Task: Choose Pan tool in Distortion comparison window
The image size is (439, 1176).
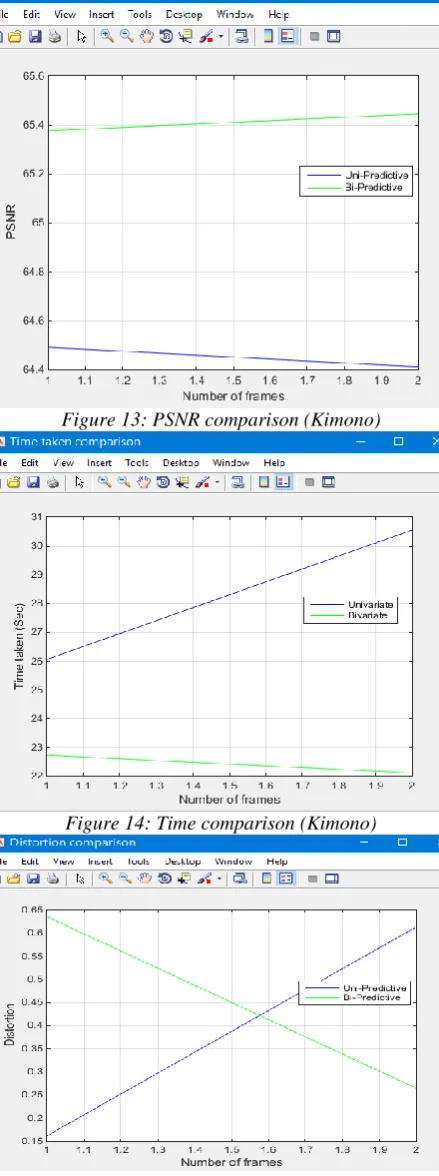Action: pyautogui.click(x=145, y=879)
